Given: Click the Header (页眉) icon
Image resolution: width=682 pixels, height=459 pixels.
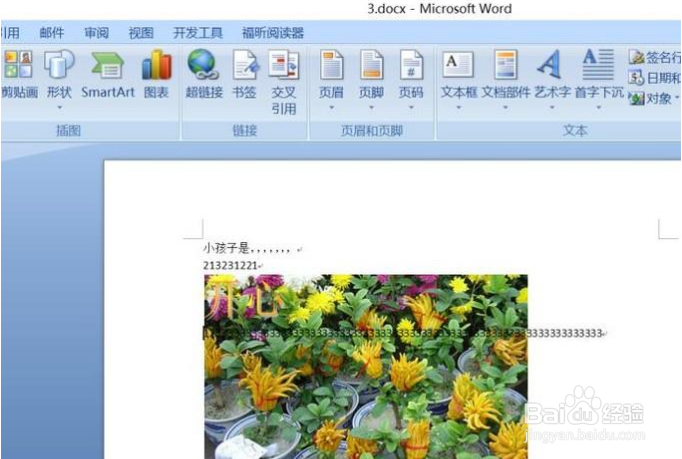Looking at the screenshot, I should (331, 65).
